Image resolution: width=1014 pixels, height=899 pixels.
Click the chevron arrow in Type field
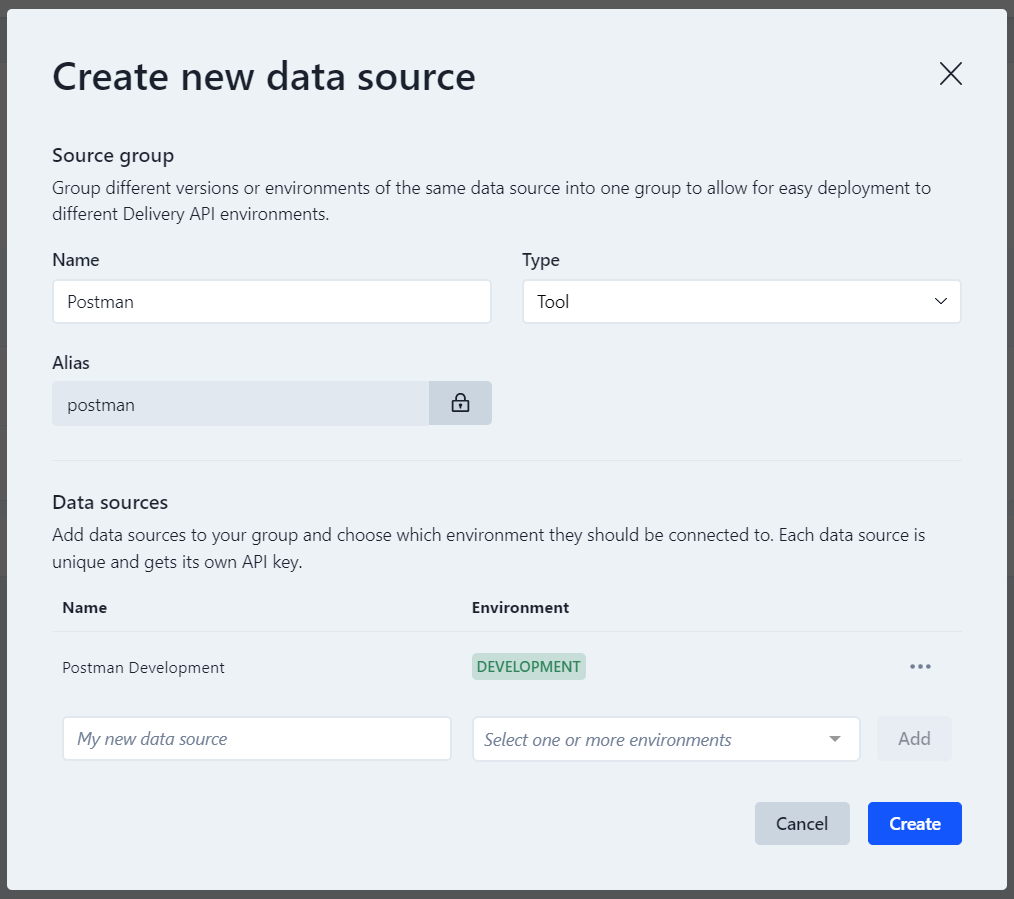(940, 301)
